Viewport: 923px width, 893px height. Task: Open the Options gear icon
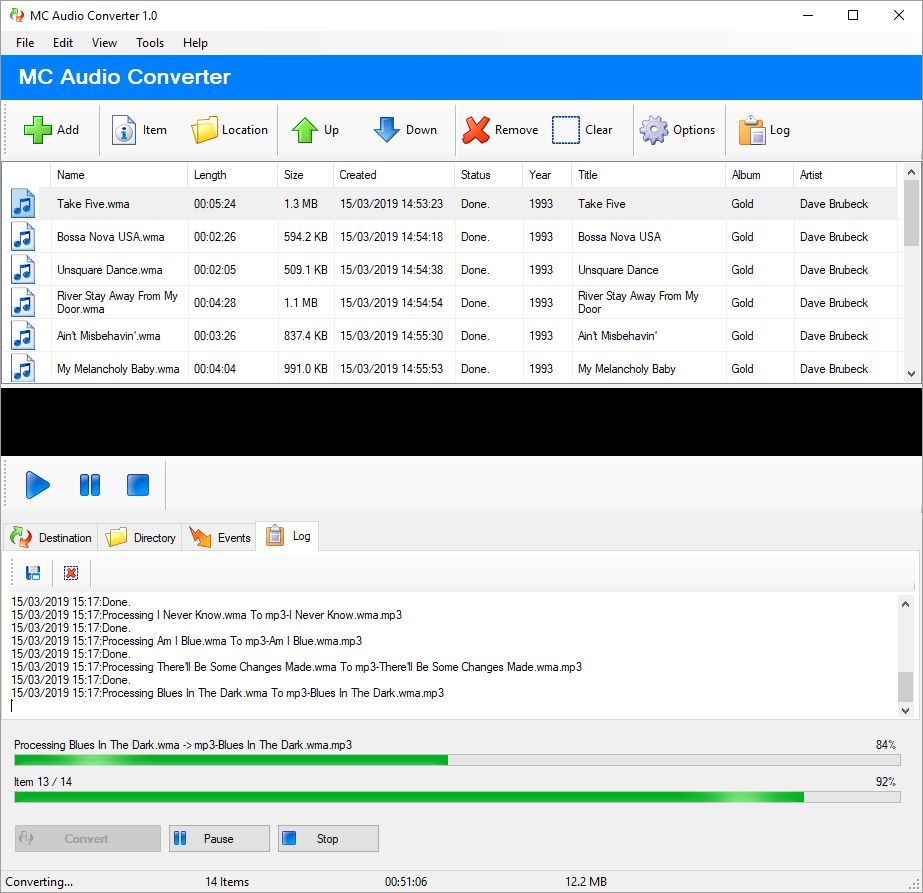[x=653, y=129]
